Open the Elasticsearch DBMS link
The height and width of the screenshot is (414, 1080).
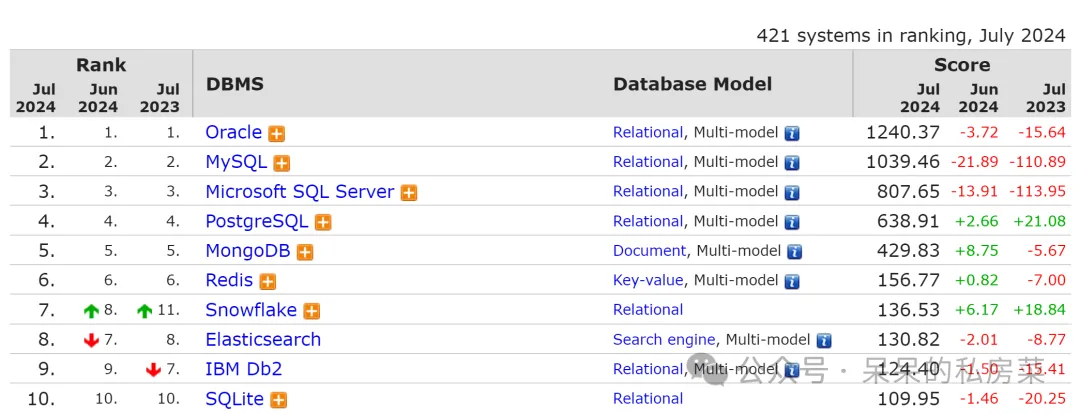point(263,340)
